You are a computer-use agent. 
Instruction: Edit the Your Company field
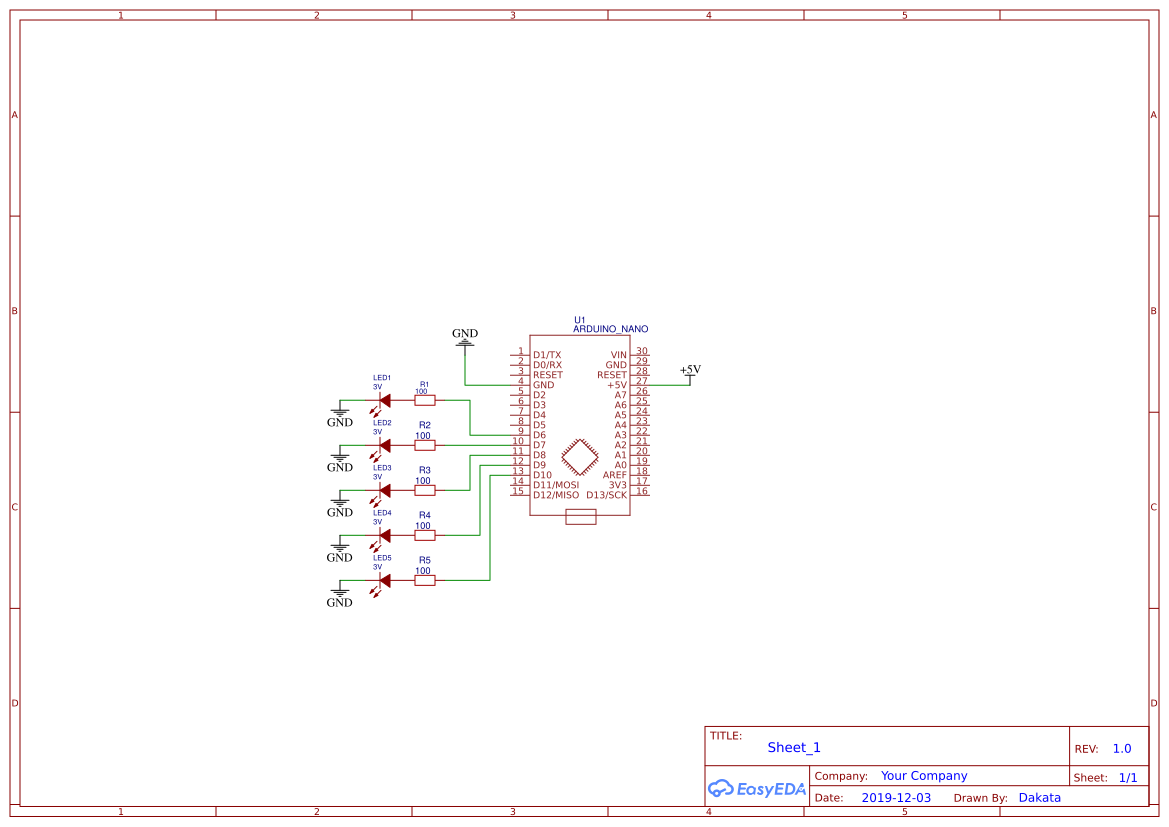(924, 776)
